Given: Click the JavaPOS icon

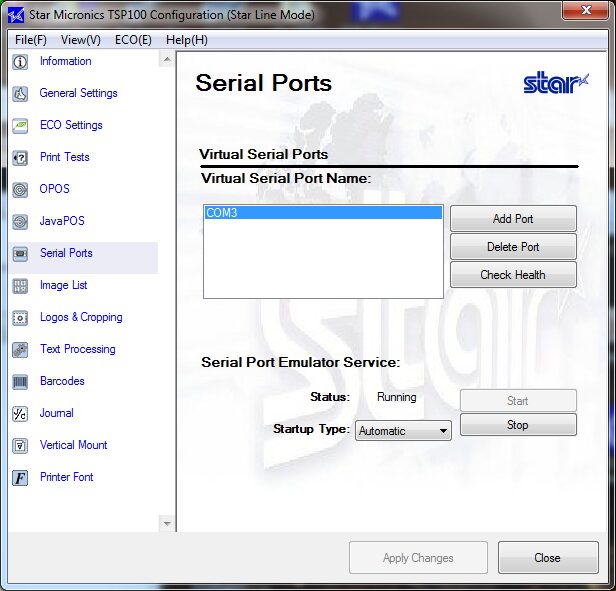Looking at the screenshot, I should [x=20, y=222].
